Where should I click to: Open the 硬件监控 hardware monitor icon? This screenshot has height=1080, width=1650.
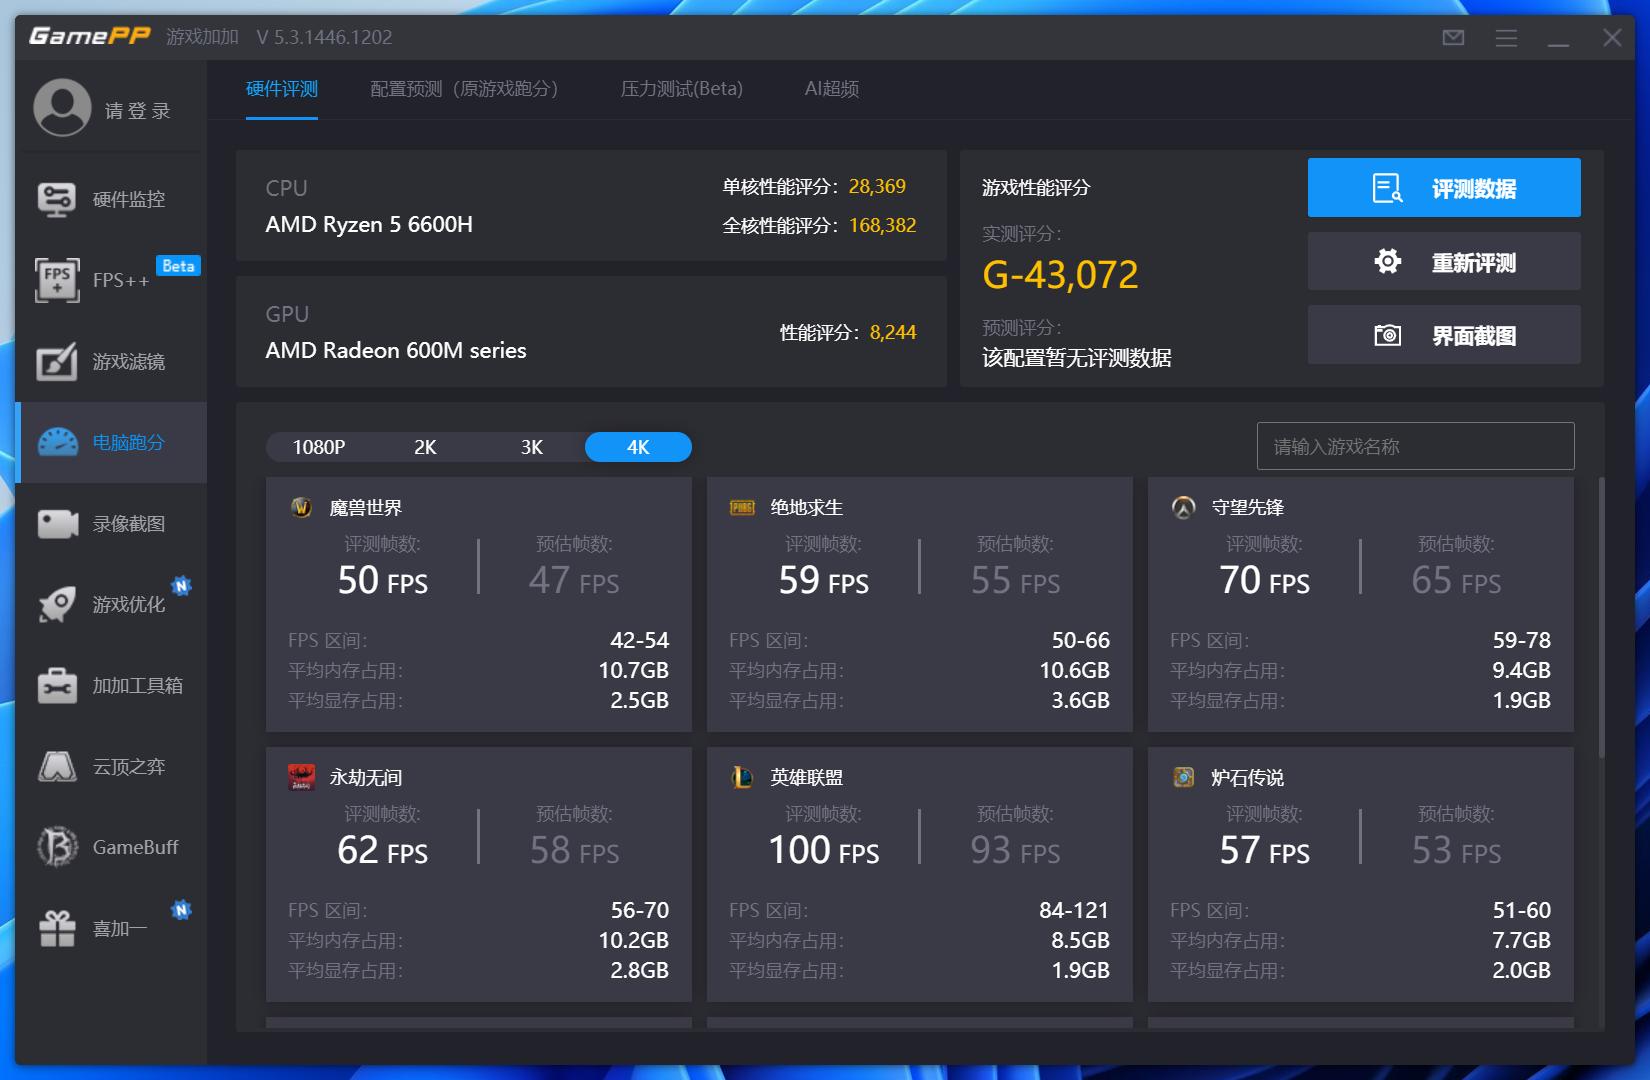pos(57,199)
